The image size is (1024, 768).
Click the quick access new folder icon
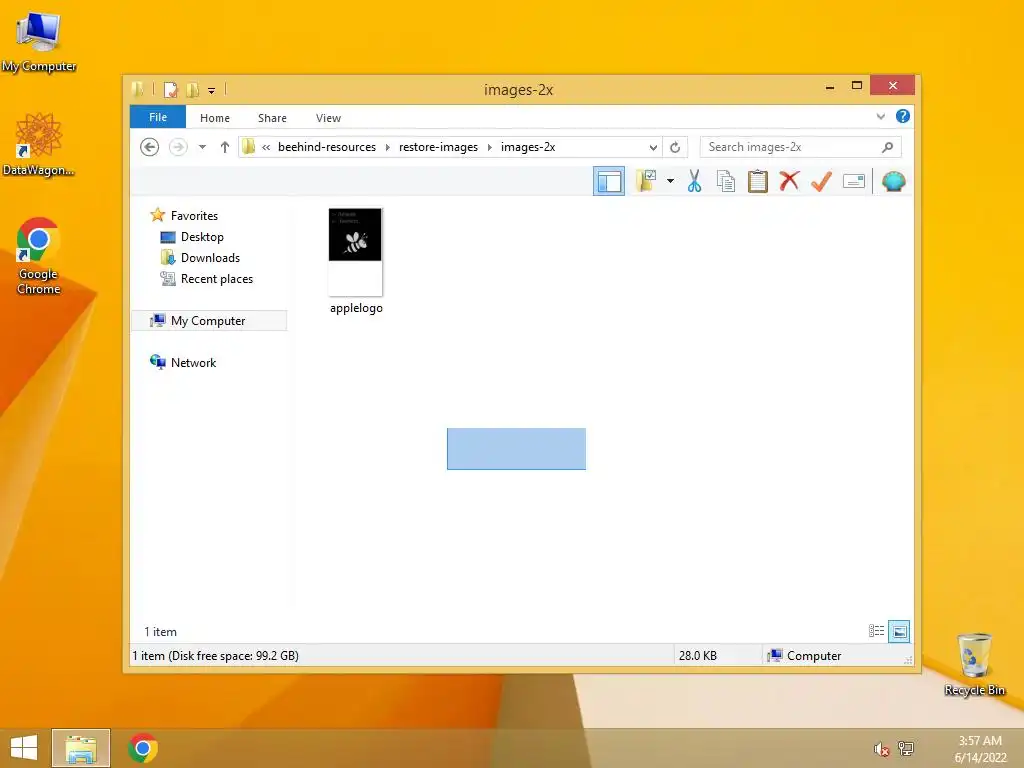pos(192,89)
